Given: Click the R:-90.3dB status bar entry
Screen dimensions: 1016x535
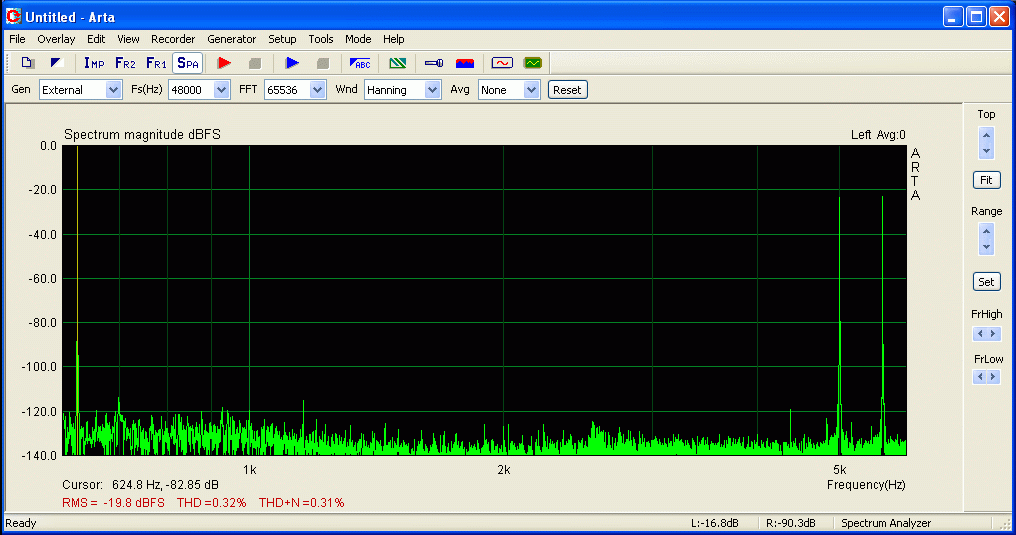Looking at the screenshot, I should [x=791, y=523].
